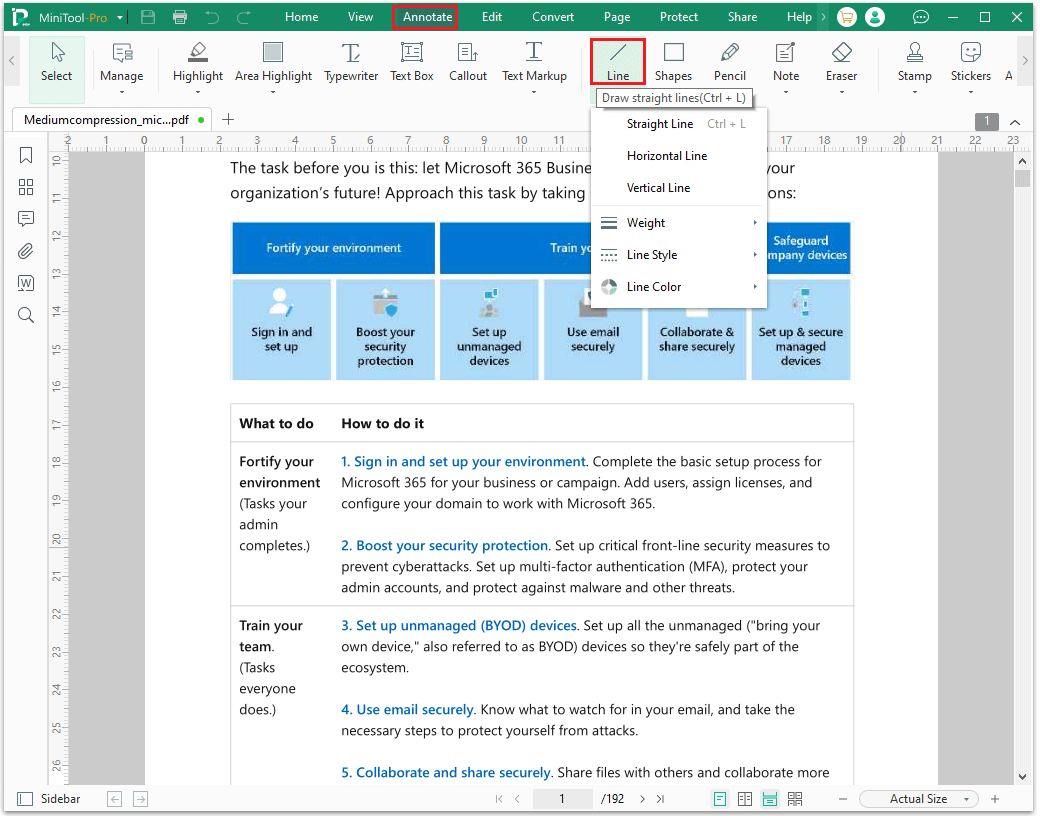Open the Search panel in the sidebar

click(25, 315)
